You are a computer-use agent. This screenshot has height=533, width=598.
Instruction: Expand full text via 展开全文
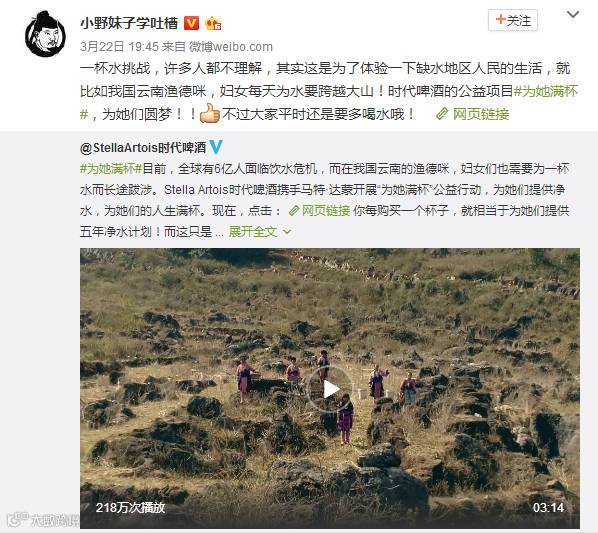point(253,231)
